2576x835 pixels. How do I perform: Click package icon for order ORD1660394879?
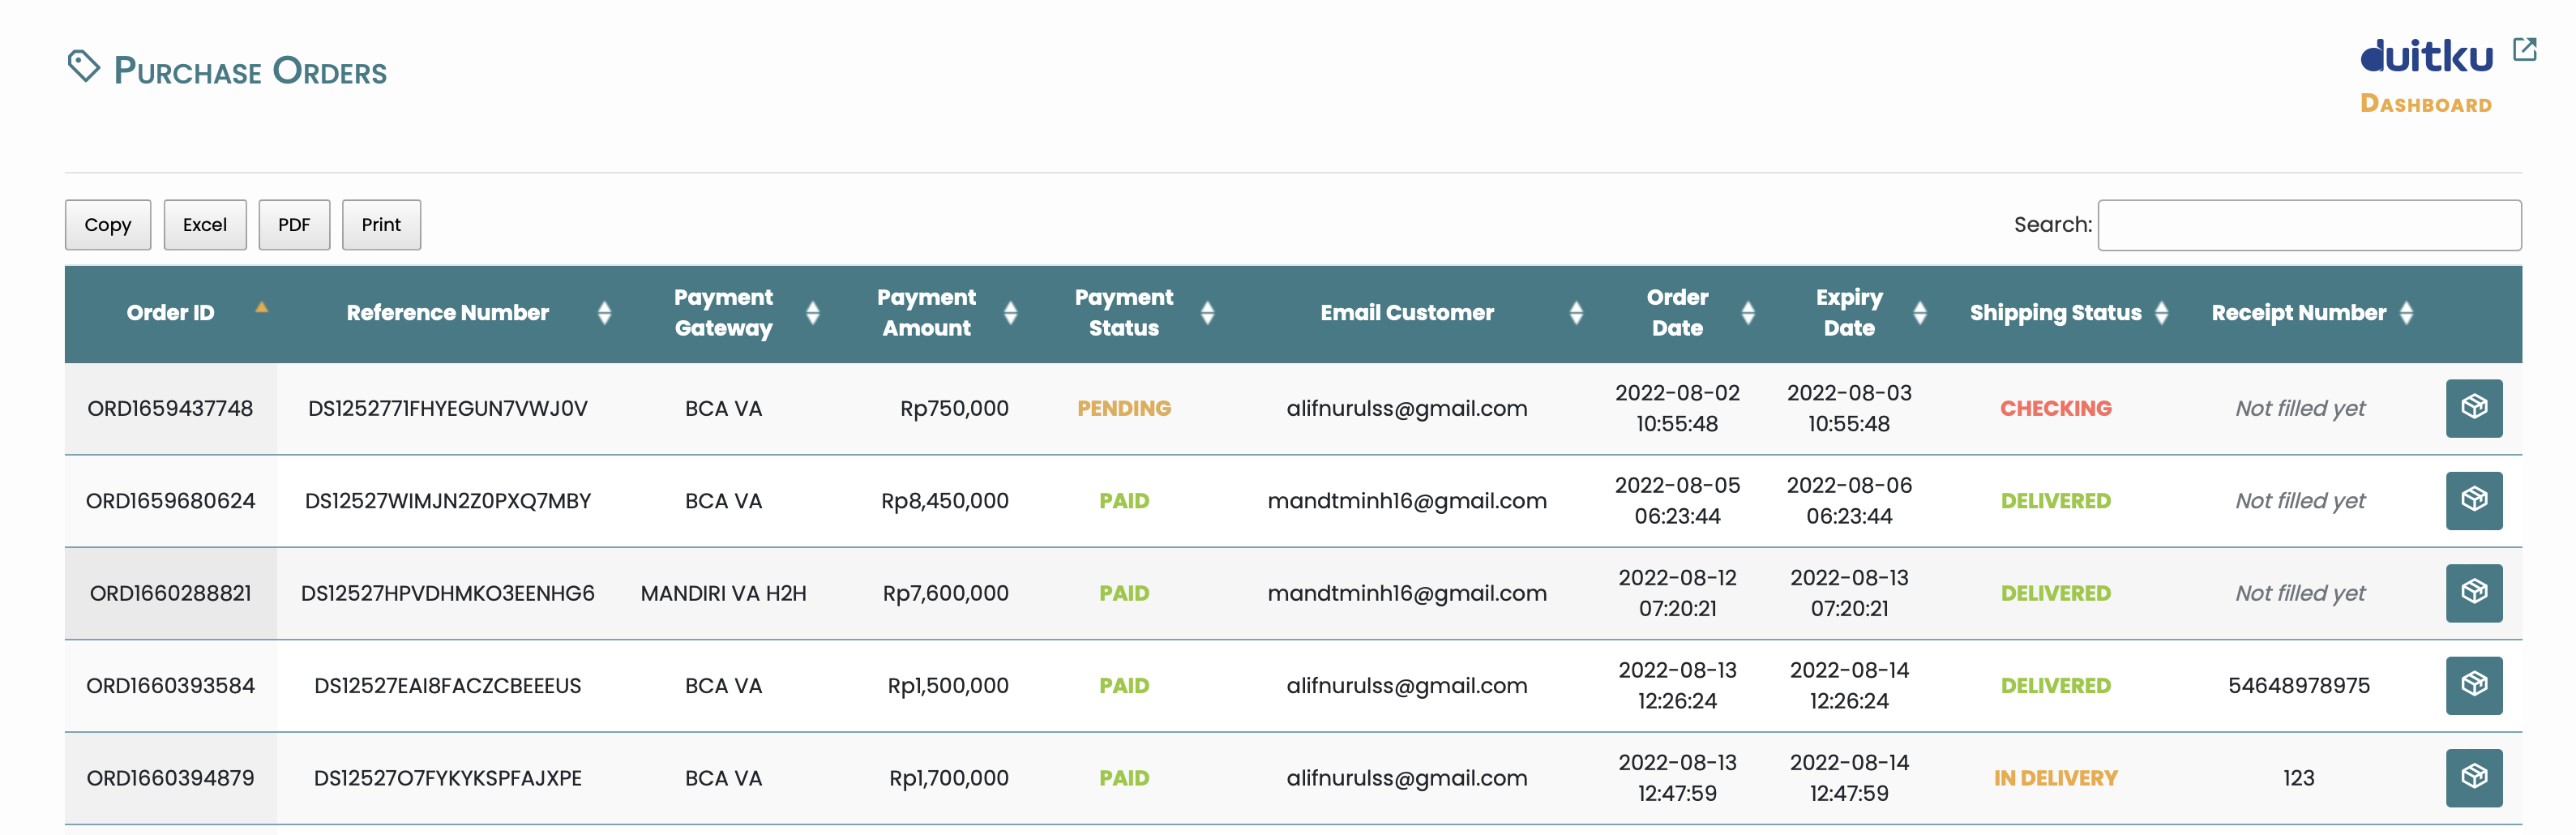[x=2473, y=777]
